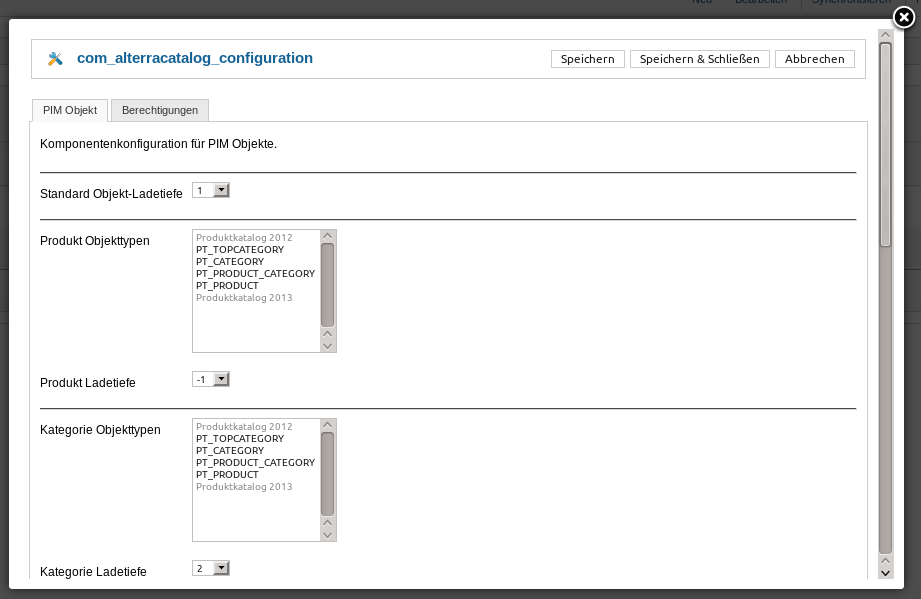Click the dialog scrollbar down arrow

coord(885,572)
